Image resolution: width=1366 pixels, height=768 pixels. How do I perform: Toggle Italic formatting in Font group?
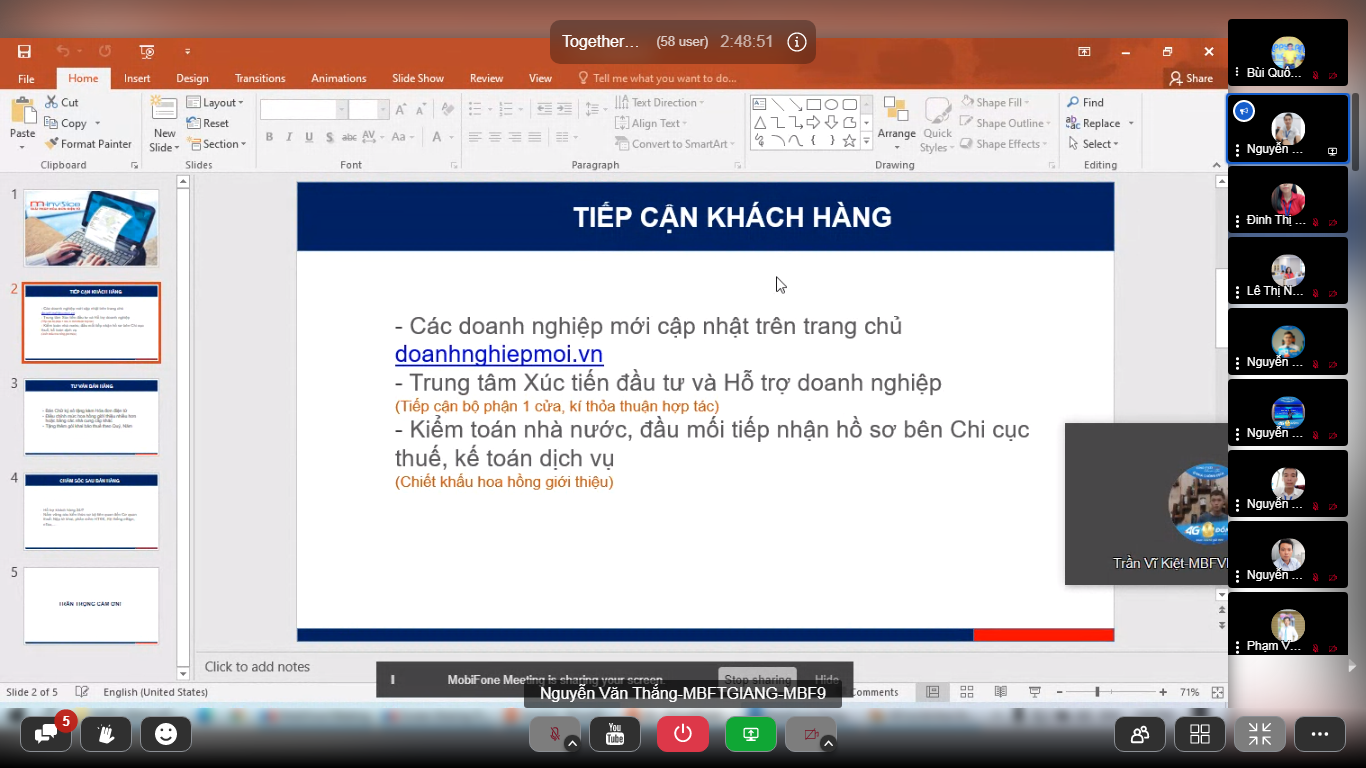(x=289, y=137)
